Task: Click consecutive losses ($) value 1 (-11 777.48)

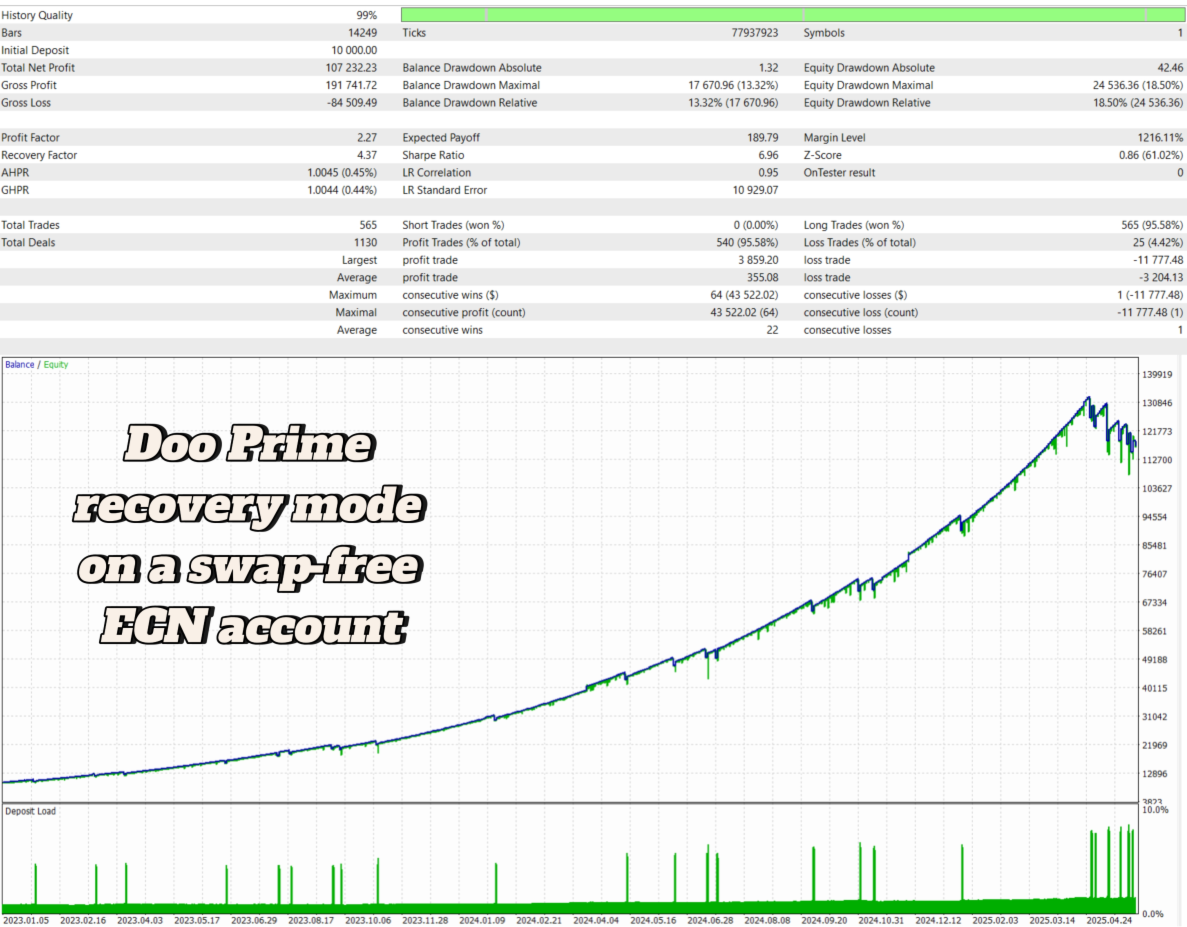Action: pos(1150,294)
